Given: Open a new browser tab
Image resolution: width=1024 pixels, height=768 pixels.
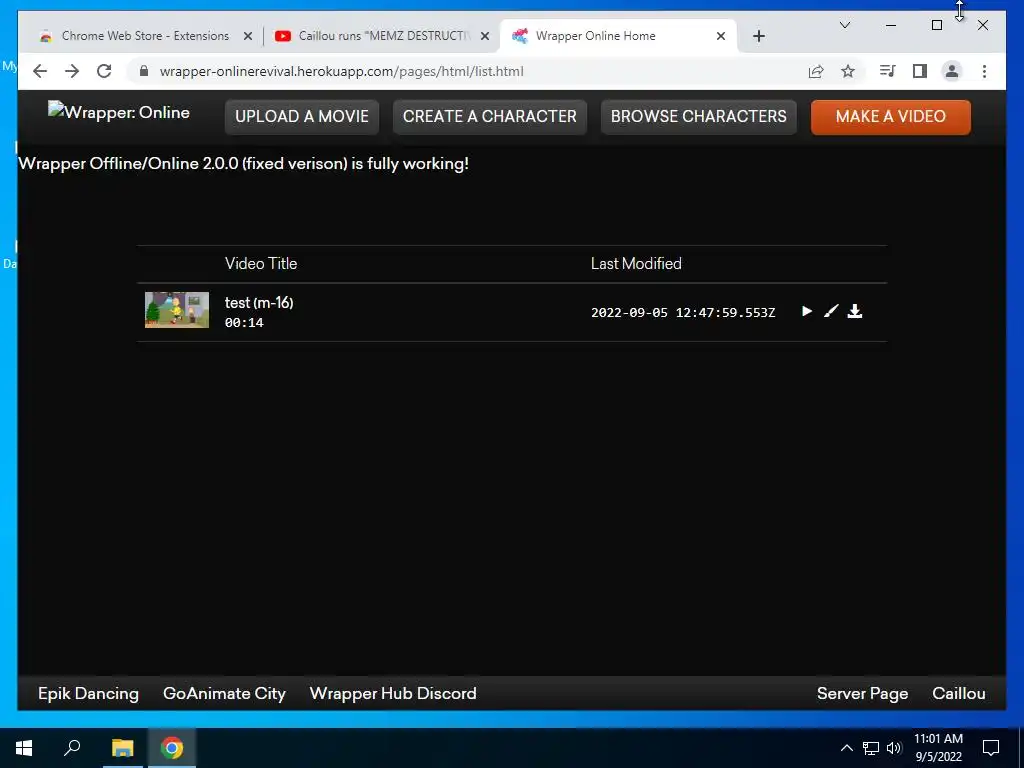Looking at the screenshot, I should pos(759,36).
